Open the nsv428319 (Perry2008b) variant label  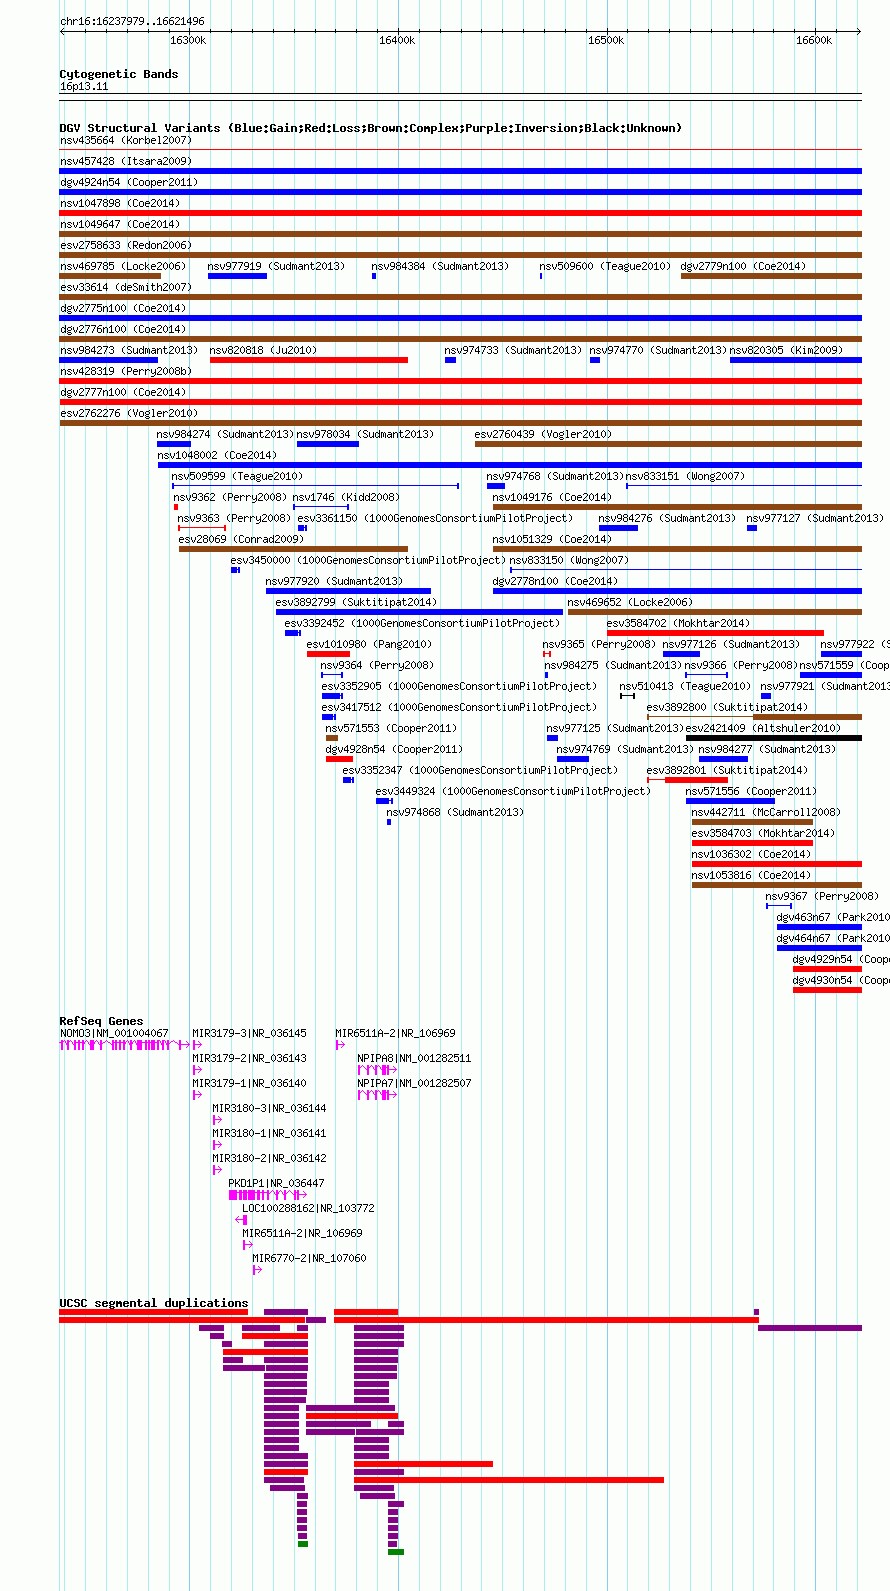(125, 371)
